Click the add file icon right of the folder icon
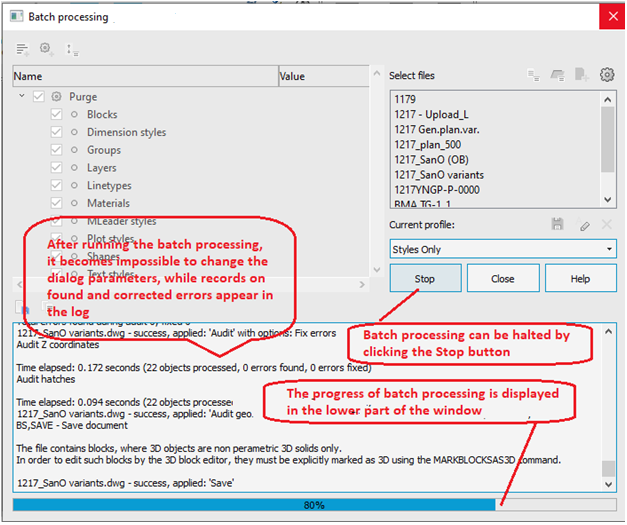 (x=582, y=75)
